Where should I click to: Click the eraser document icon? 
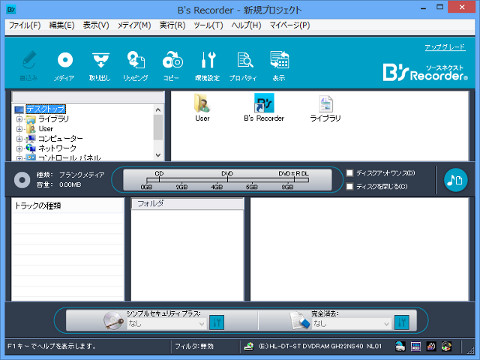(x=299, y=321)
